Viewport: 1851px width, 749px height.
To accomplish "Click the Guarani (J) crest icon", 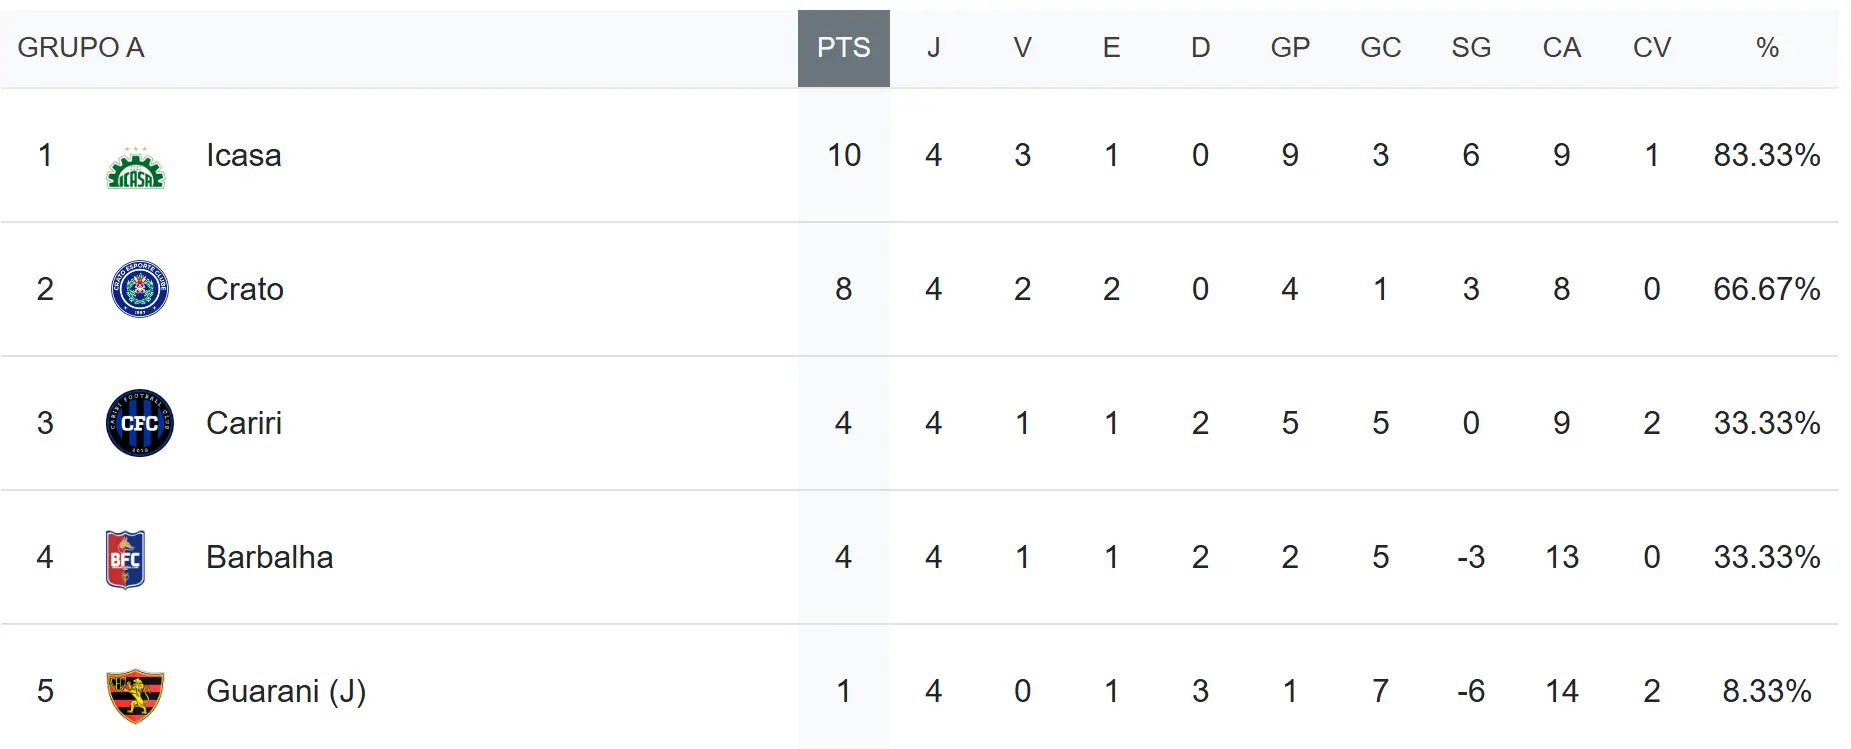I will 135,695.
